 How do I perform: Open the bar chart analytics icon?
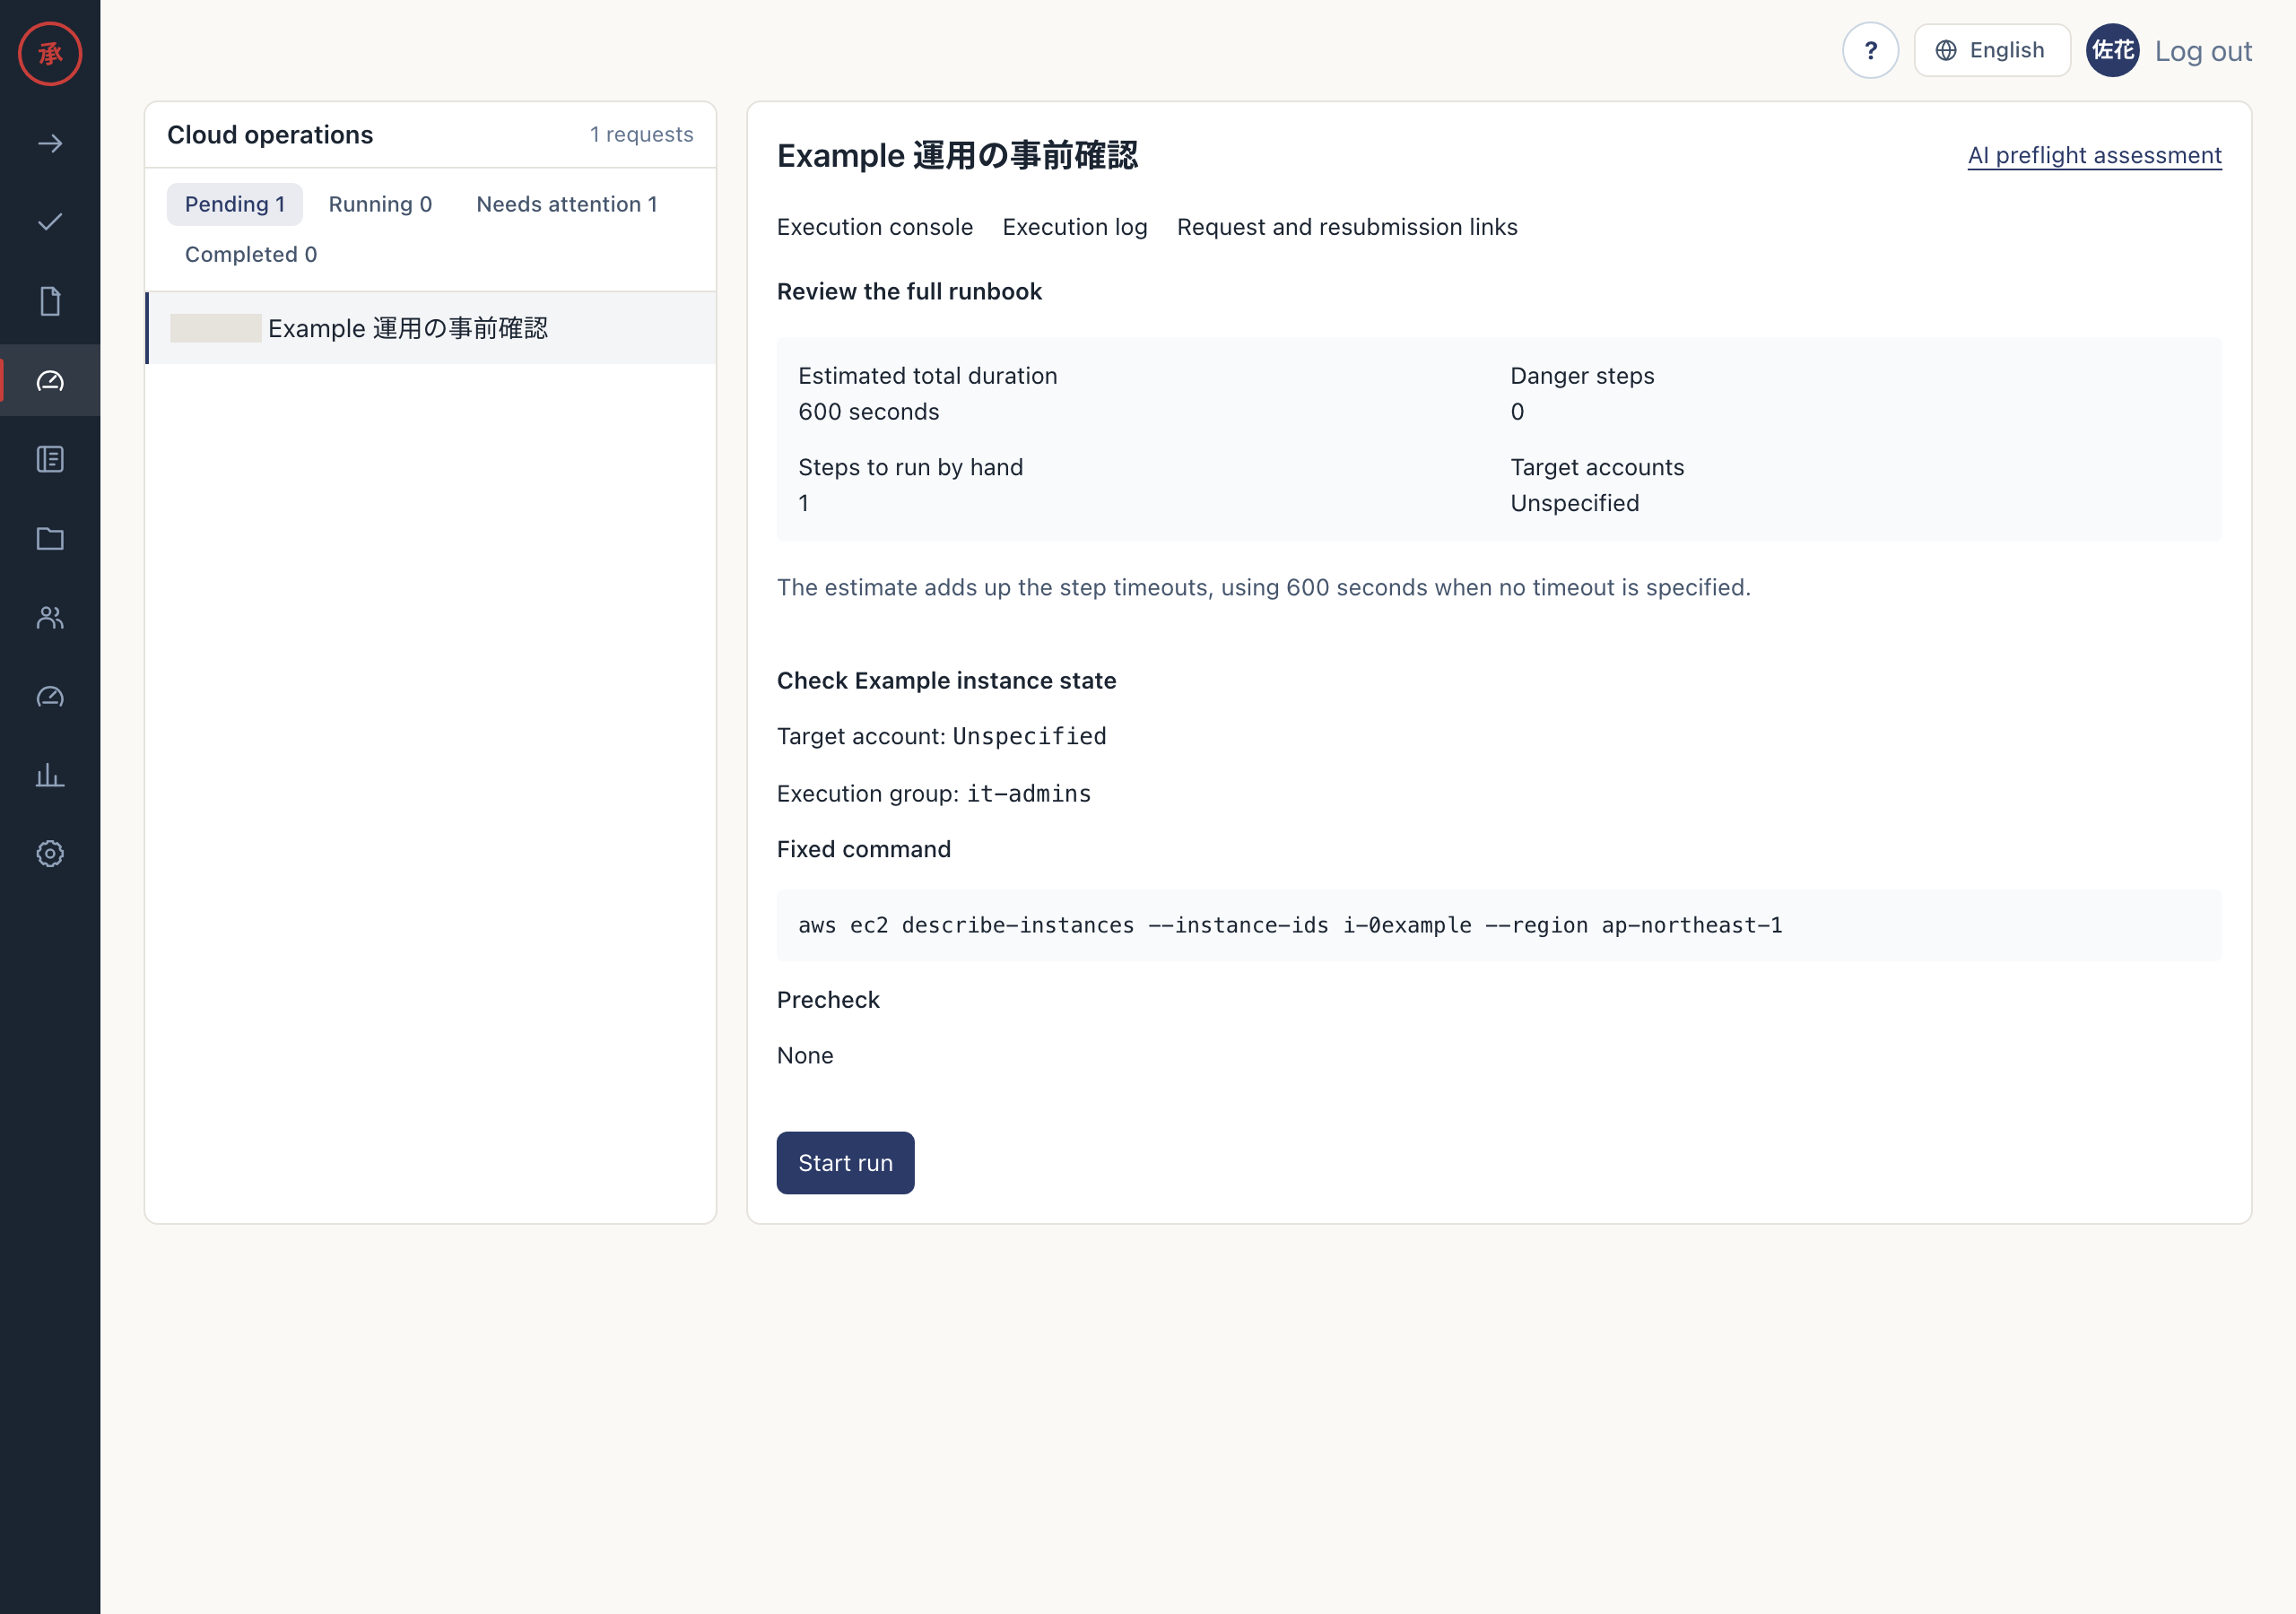pyautogui.click(x=50, y=775)
